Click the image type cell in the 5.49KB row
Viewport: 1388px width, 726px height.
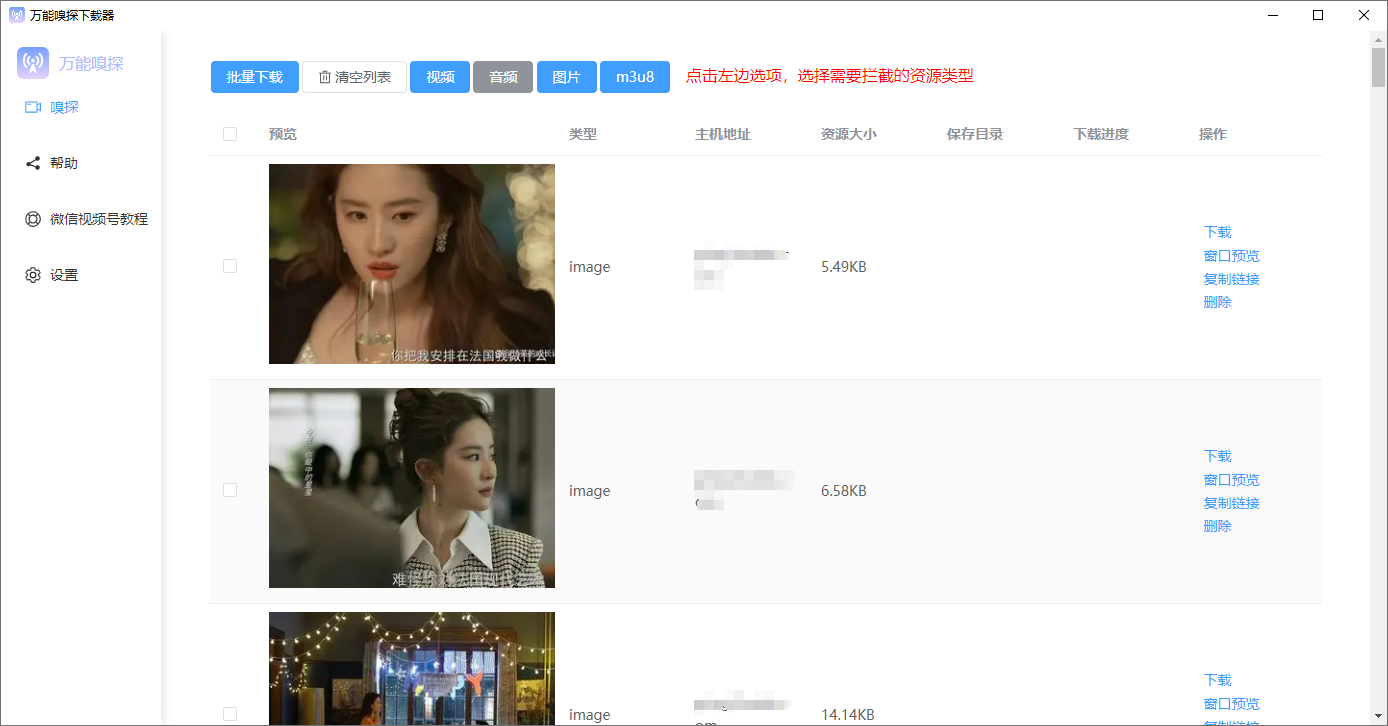click(x=590, y=267)
